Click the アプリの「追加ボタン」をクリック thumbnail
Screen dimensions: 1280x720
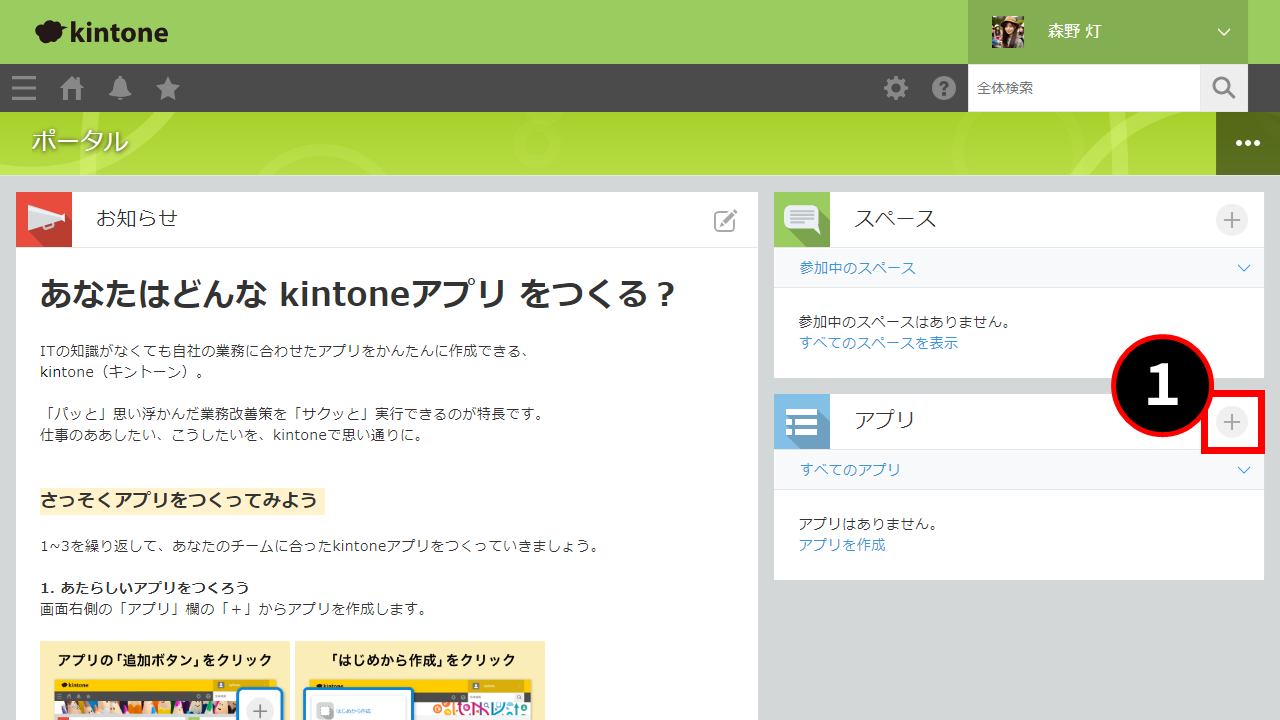click(165, 681)
